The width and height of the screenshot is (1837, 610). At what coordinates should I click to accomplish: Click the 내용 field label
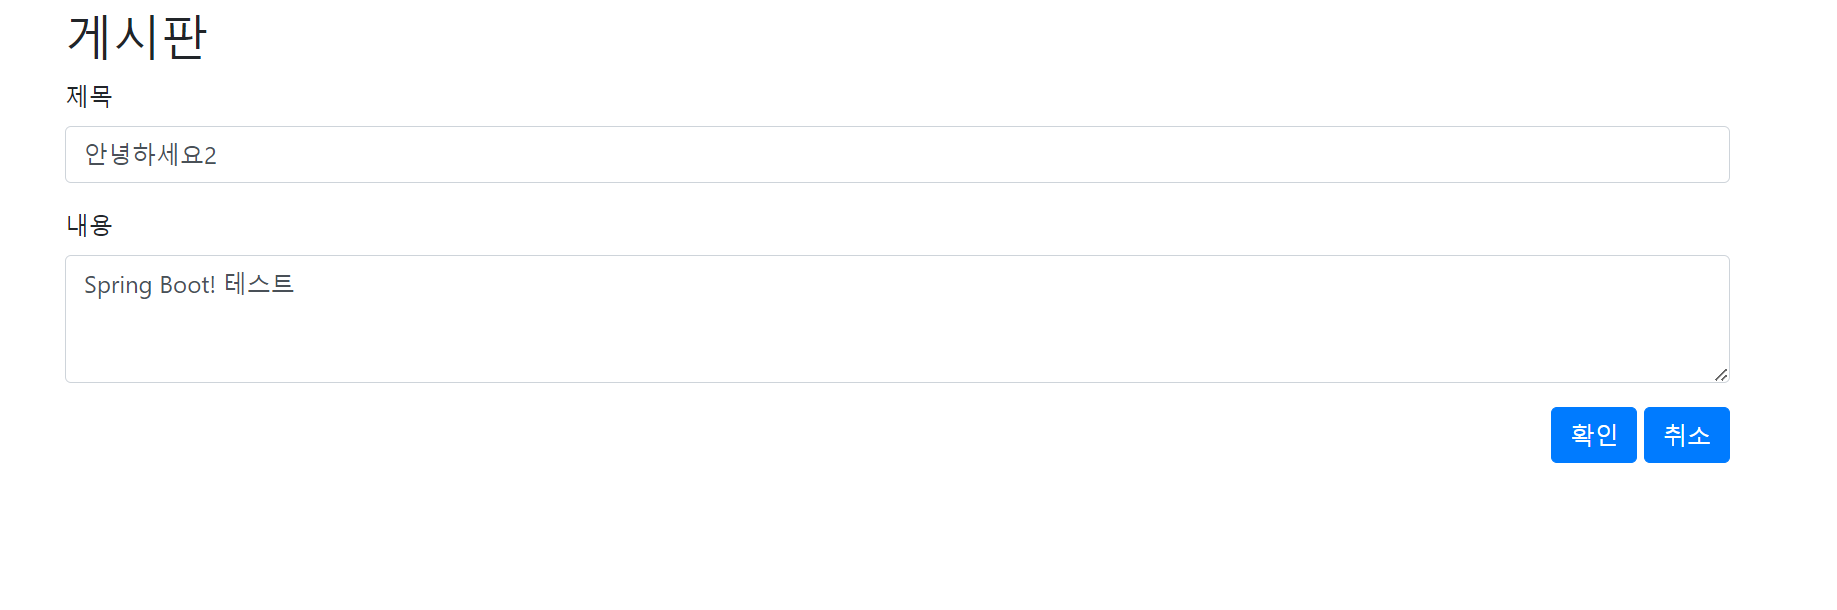click(89, 225)
